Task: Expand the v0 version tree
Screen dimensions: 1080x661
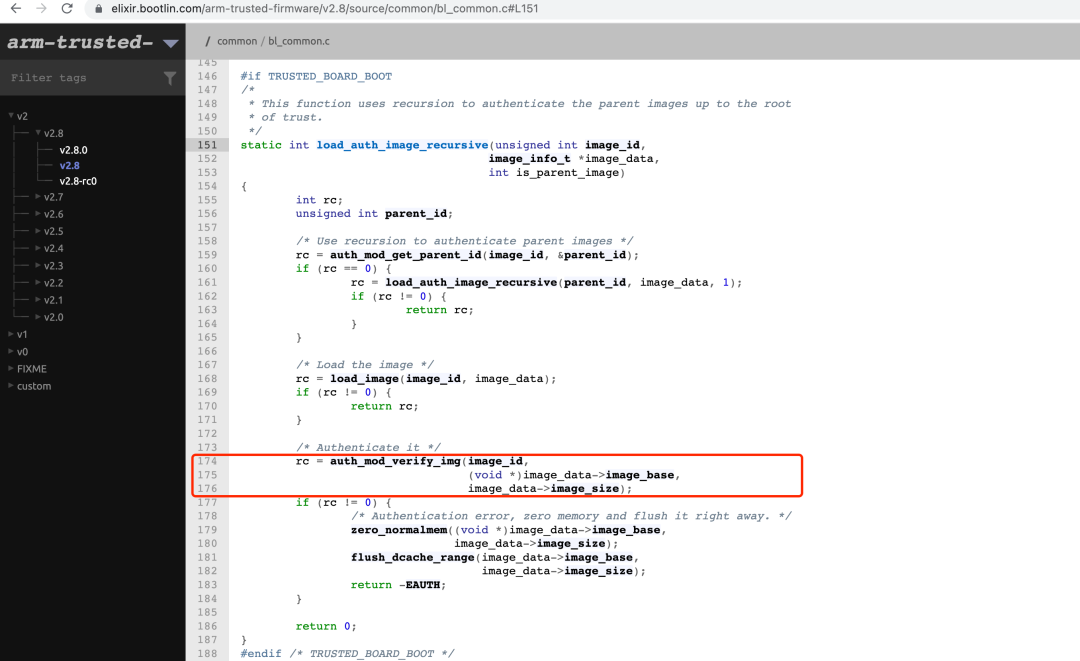Action: 11,351
